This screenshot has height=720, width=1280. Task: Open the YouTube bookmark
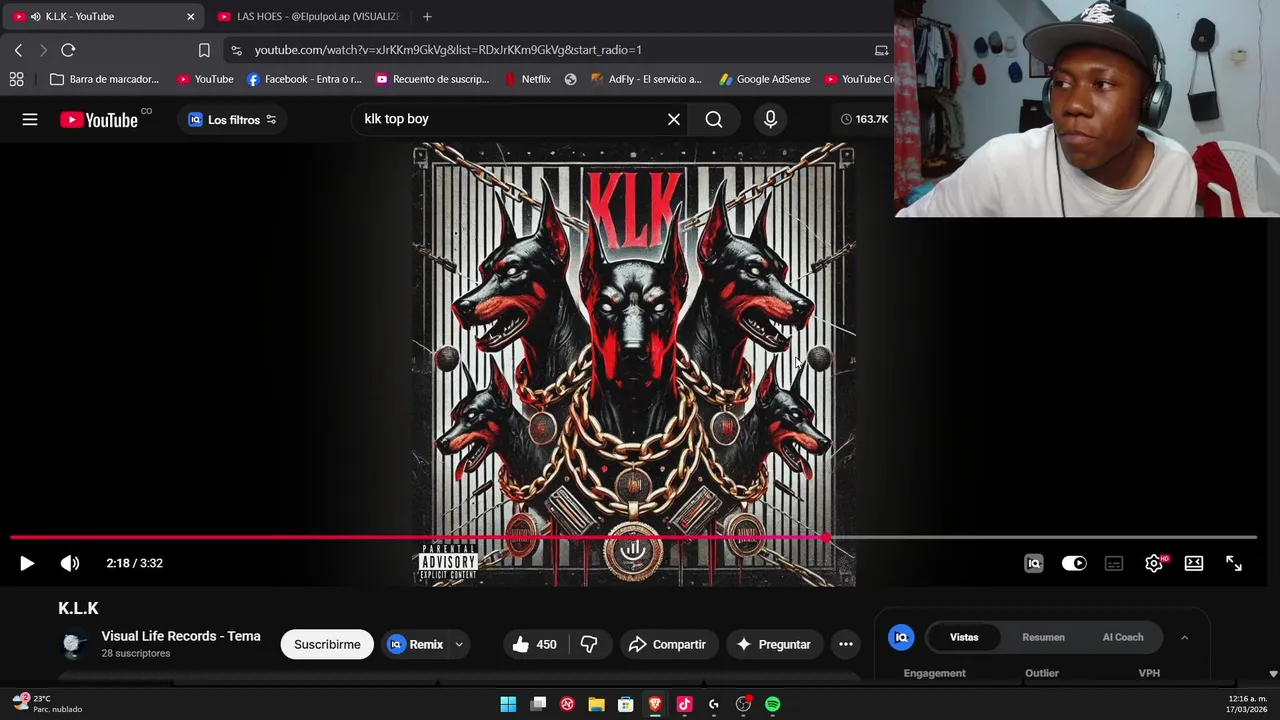(x=205, y=79)
